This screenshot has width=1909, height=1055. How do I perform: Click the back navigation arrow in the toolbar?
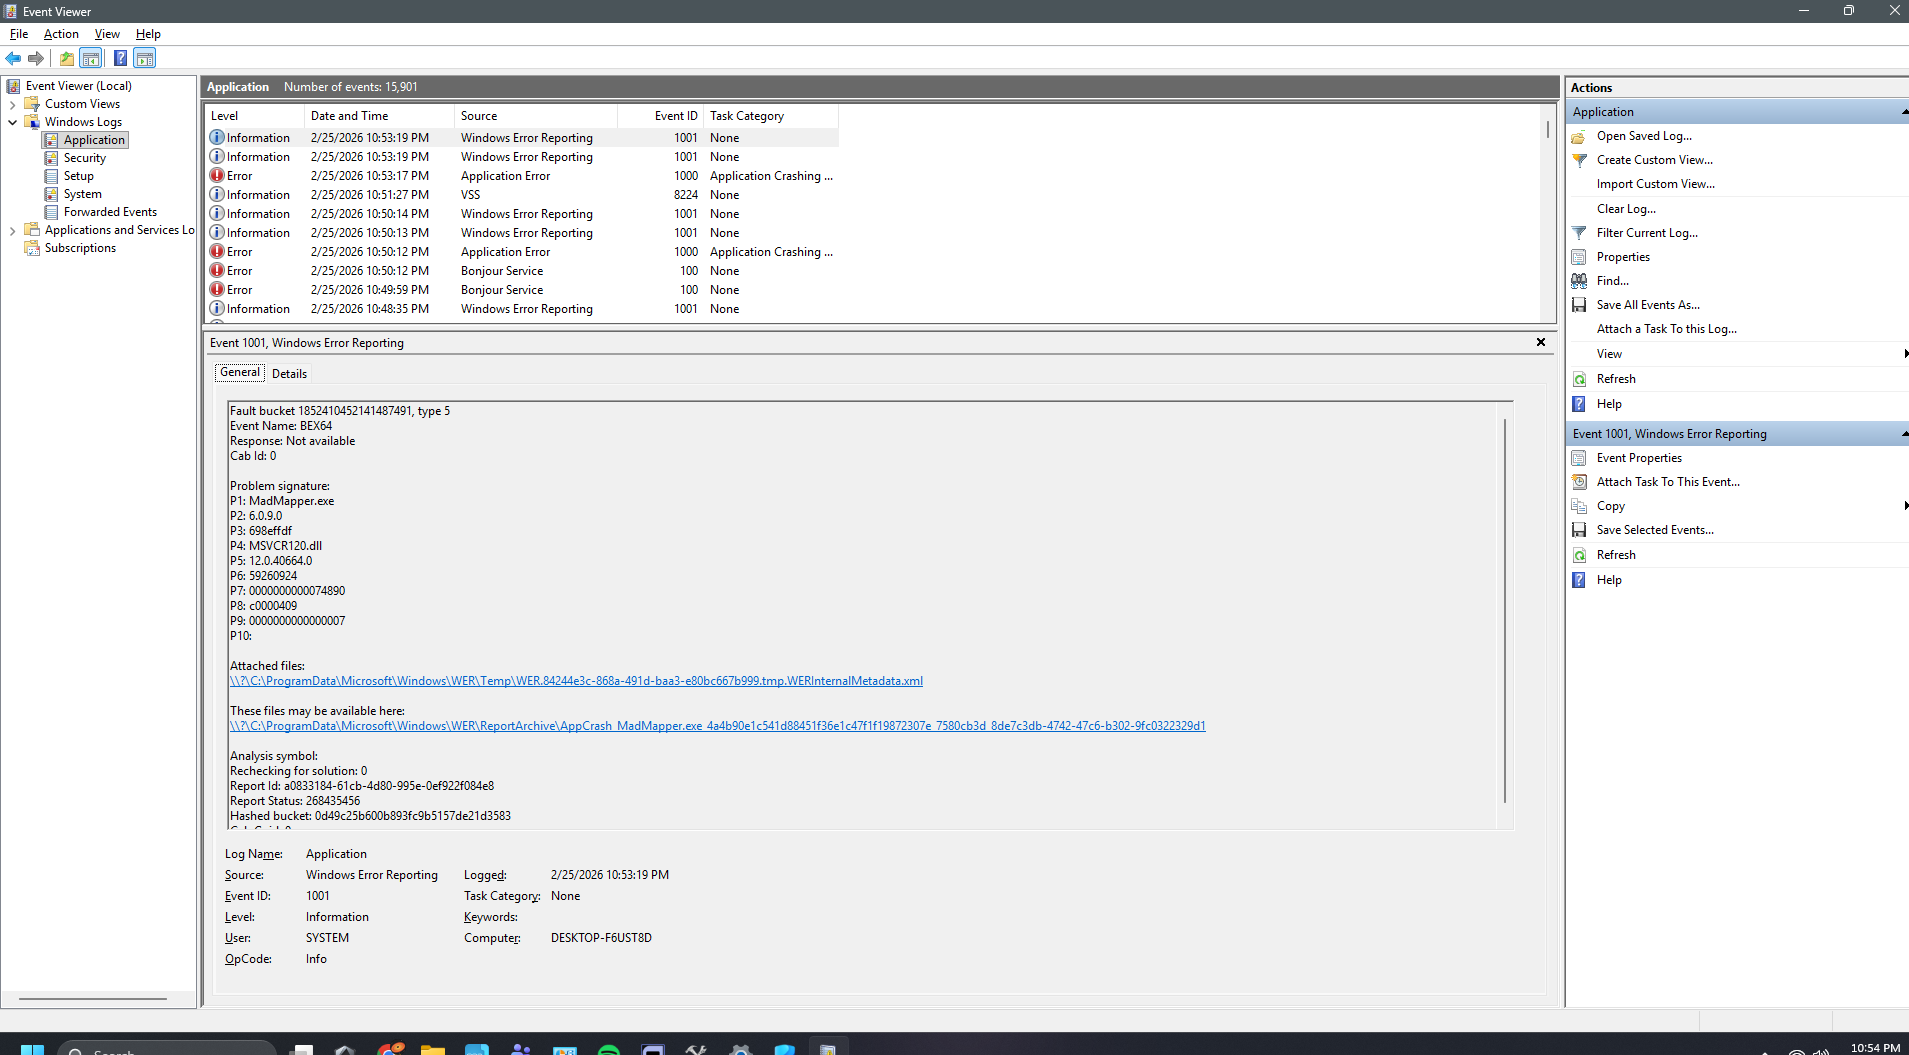(13, 58)
